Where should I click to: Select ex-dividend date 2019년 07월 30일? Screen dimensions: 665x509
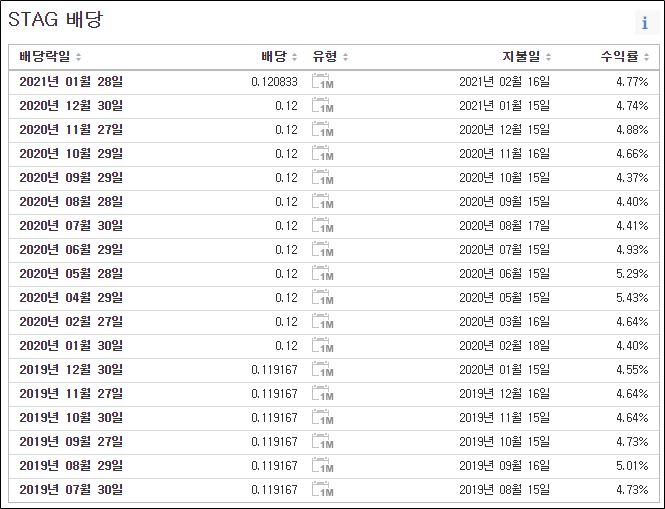pyautogui.click(x=71, y=489)
